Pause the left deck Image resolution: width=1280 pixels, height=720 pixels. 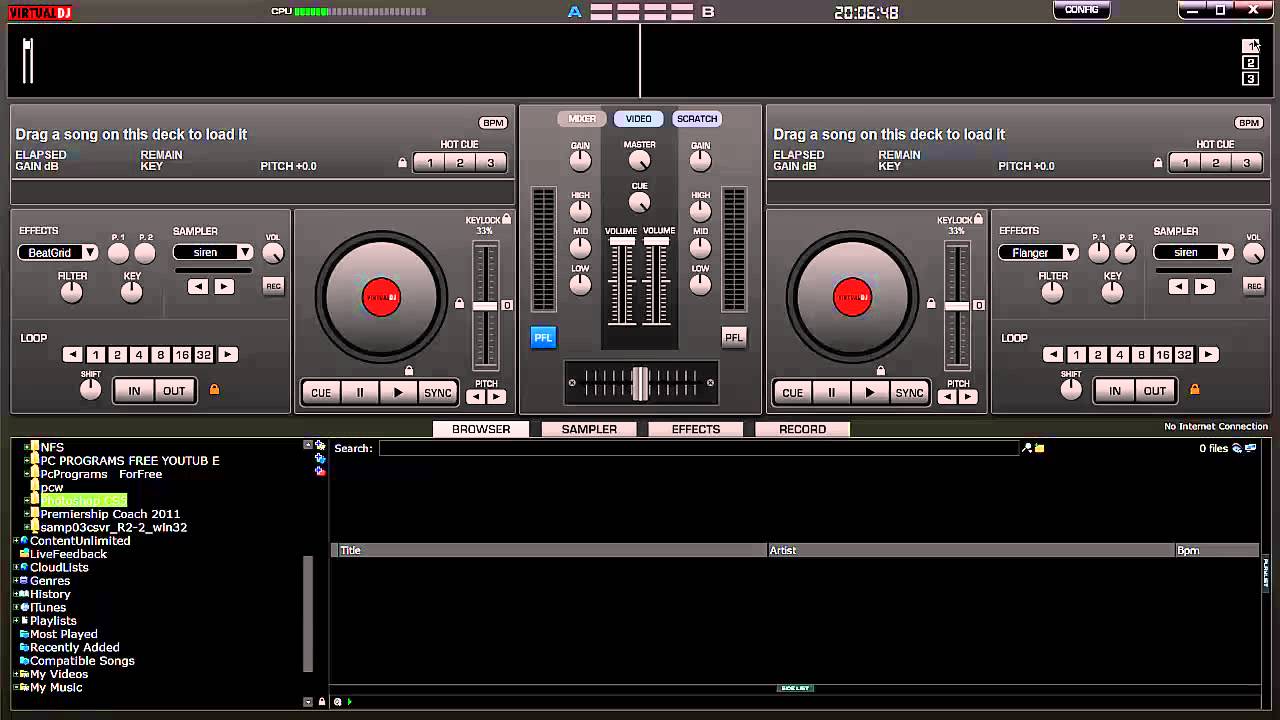360,393
